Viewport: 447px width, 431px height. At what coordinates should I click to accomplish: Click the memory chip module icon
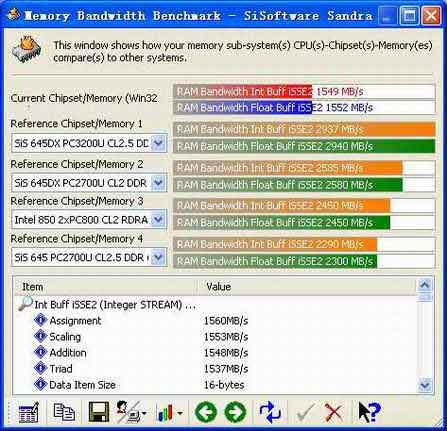[x=27, y=50]
